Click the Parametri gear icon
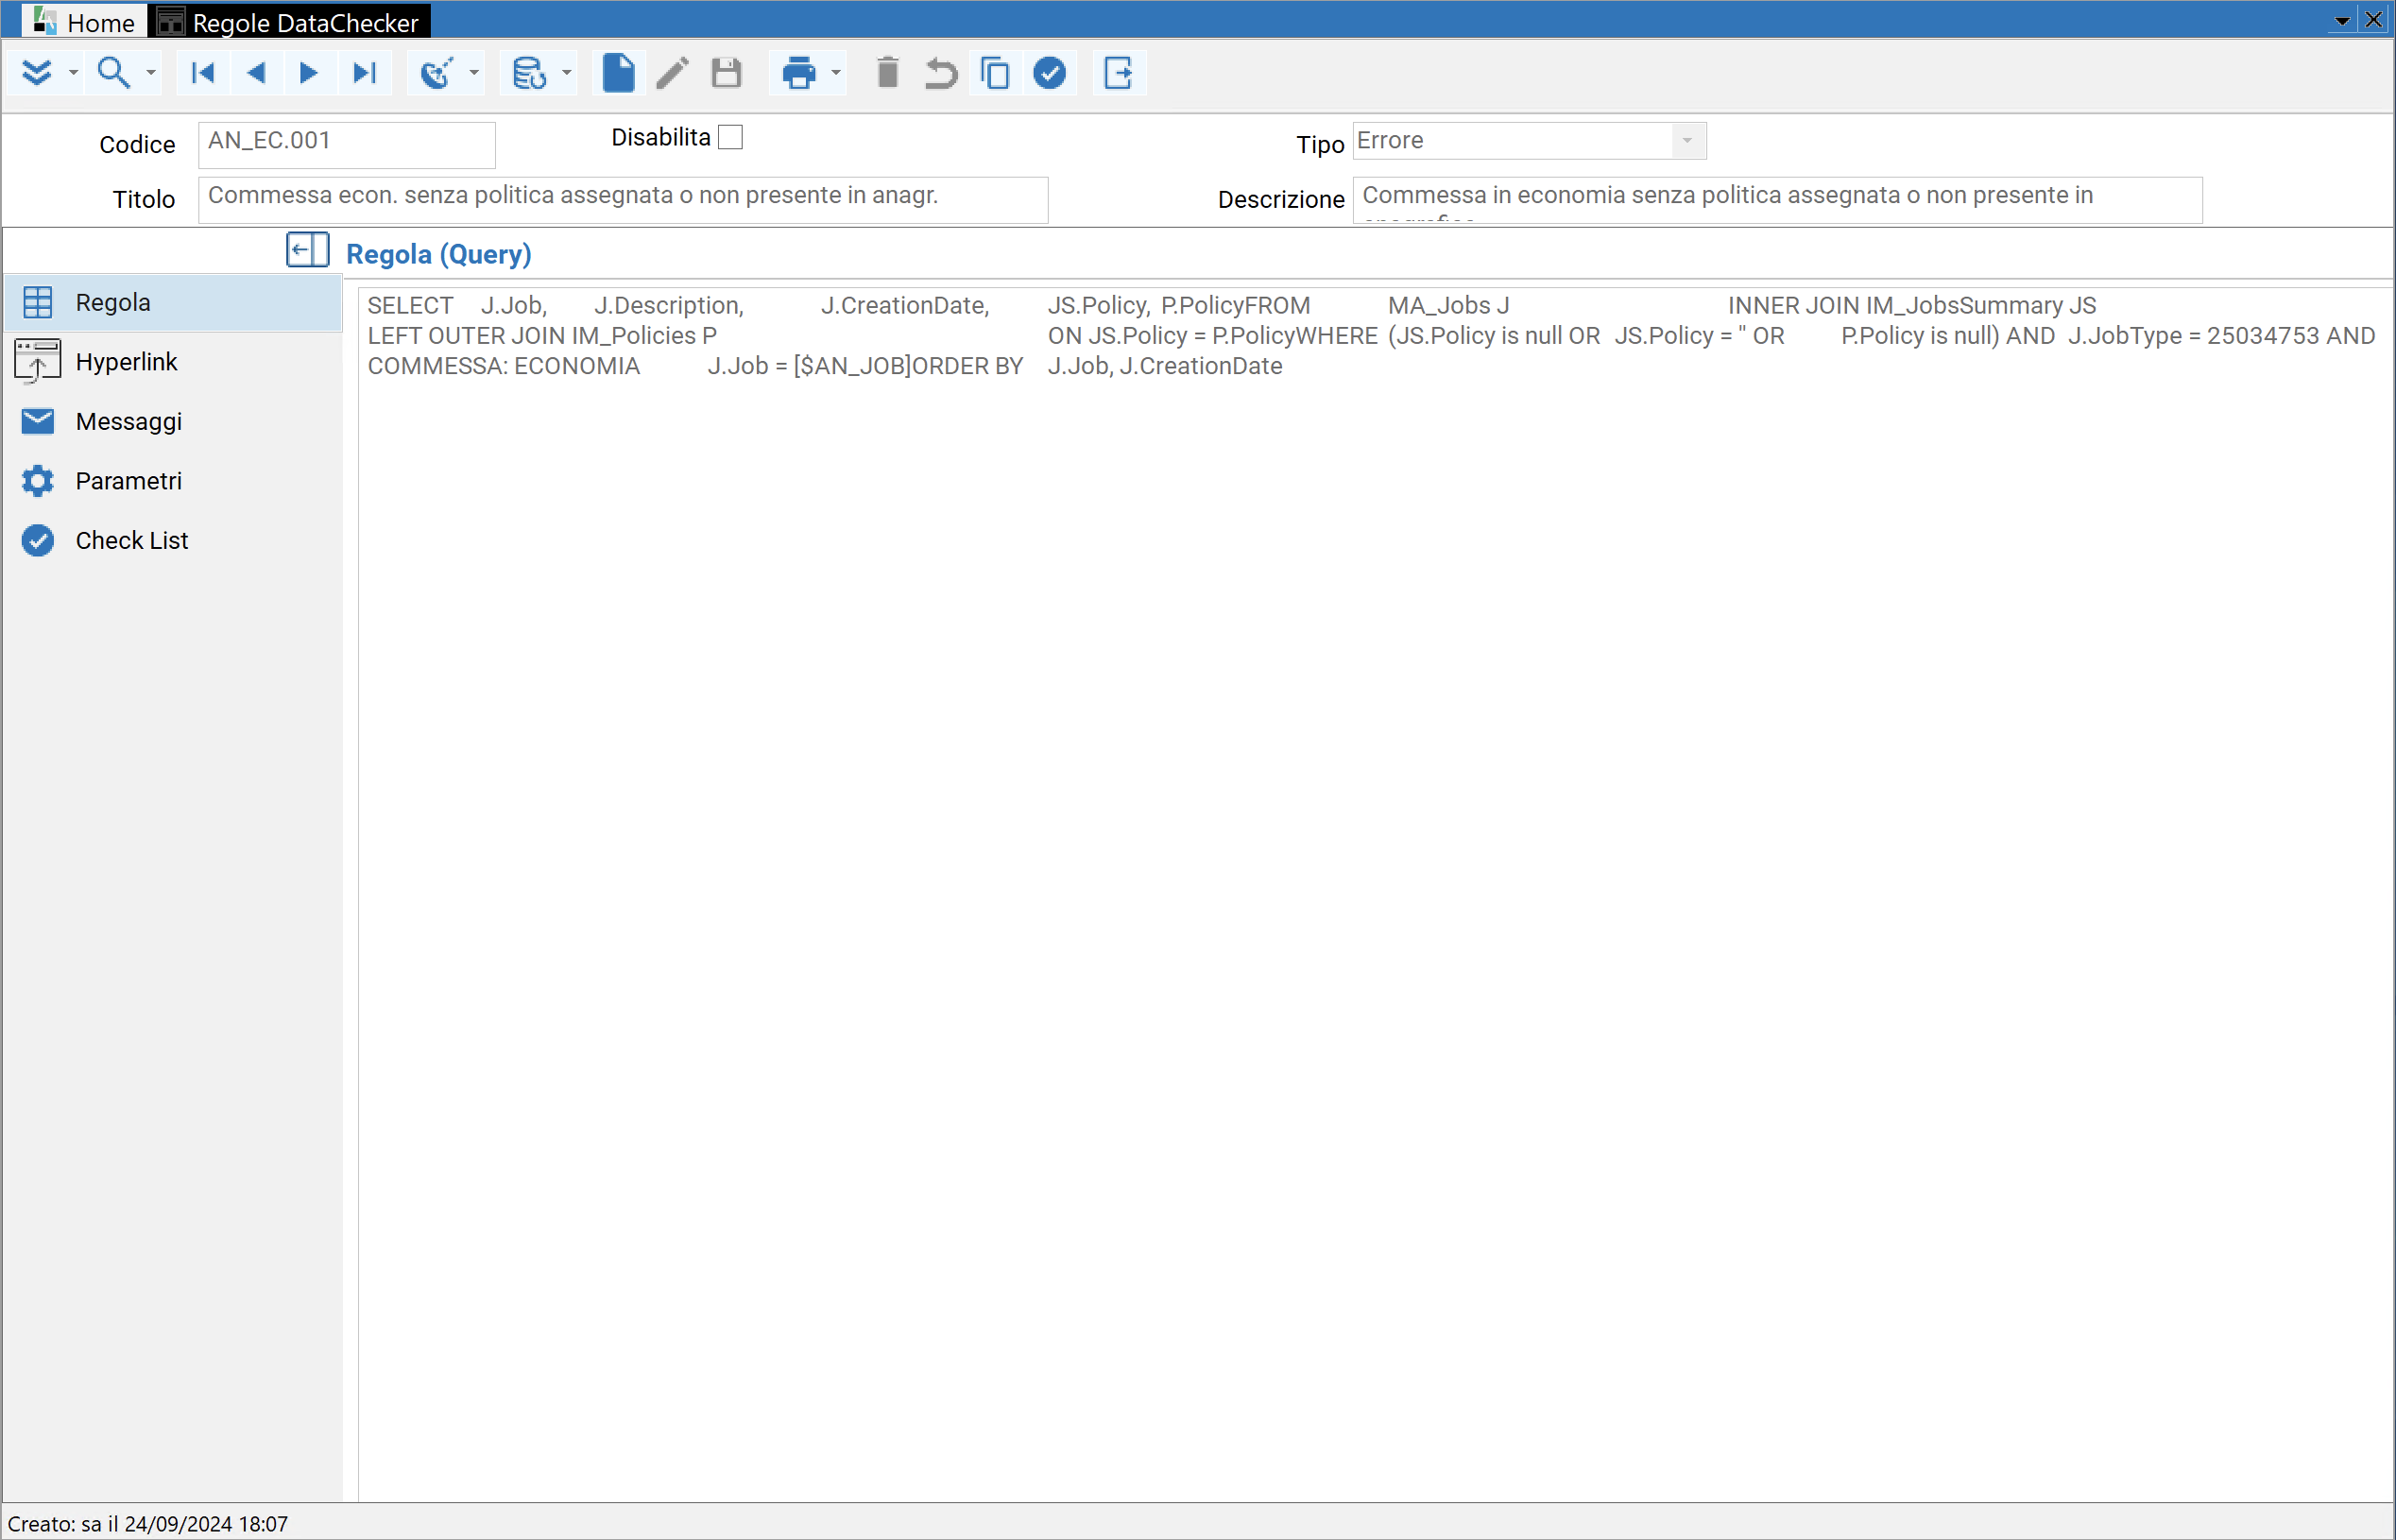 38,481
